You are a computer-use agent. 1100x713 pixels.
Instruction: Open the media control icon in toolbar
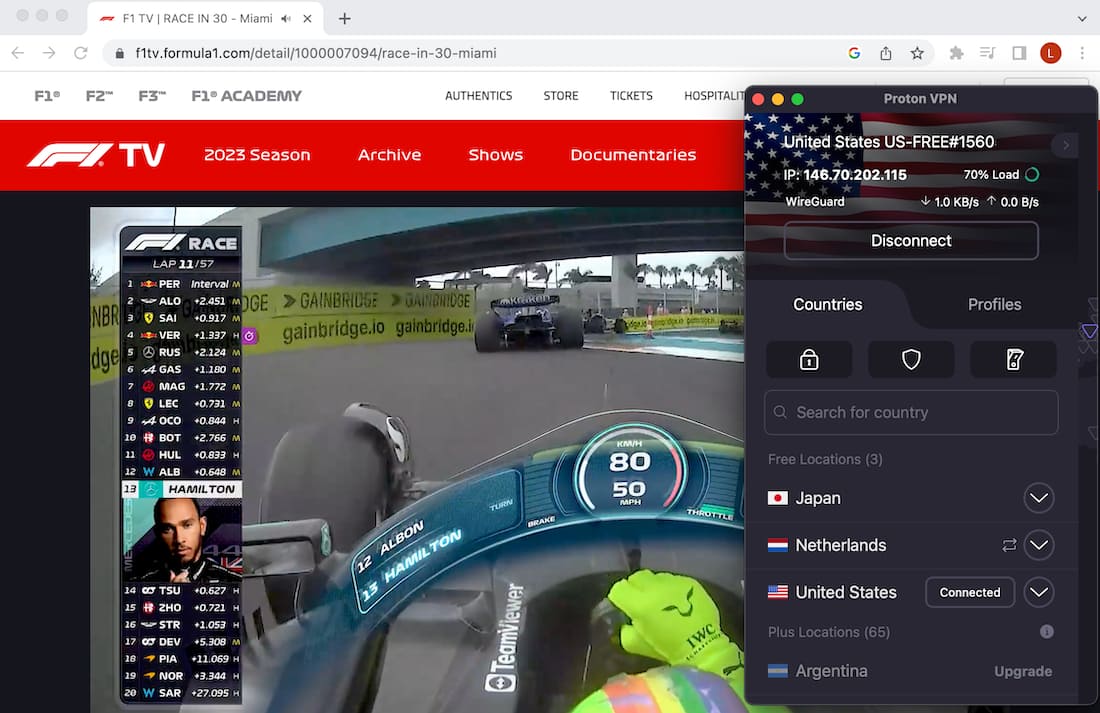click(988, 53)
